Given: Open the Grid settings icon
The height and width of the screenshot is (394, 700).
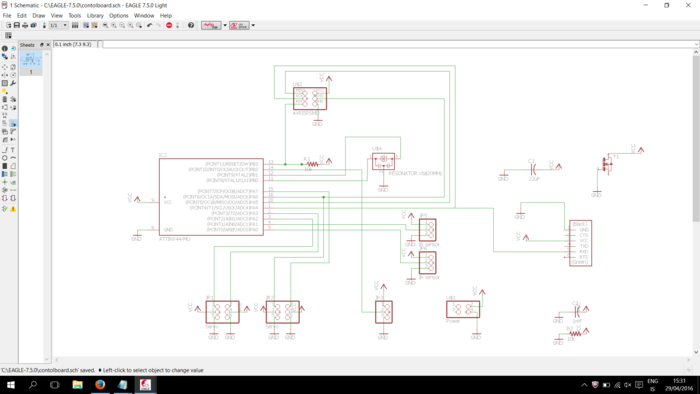Looking at the screenshot, I should (8, 35).
